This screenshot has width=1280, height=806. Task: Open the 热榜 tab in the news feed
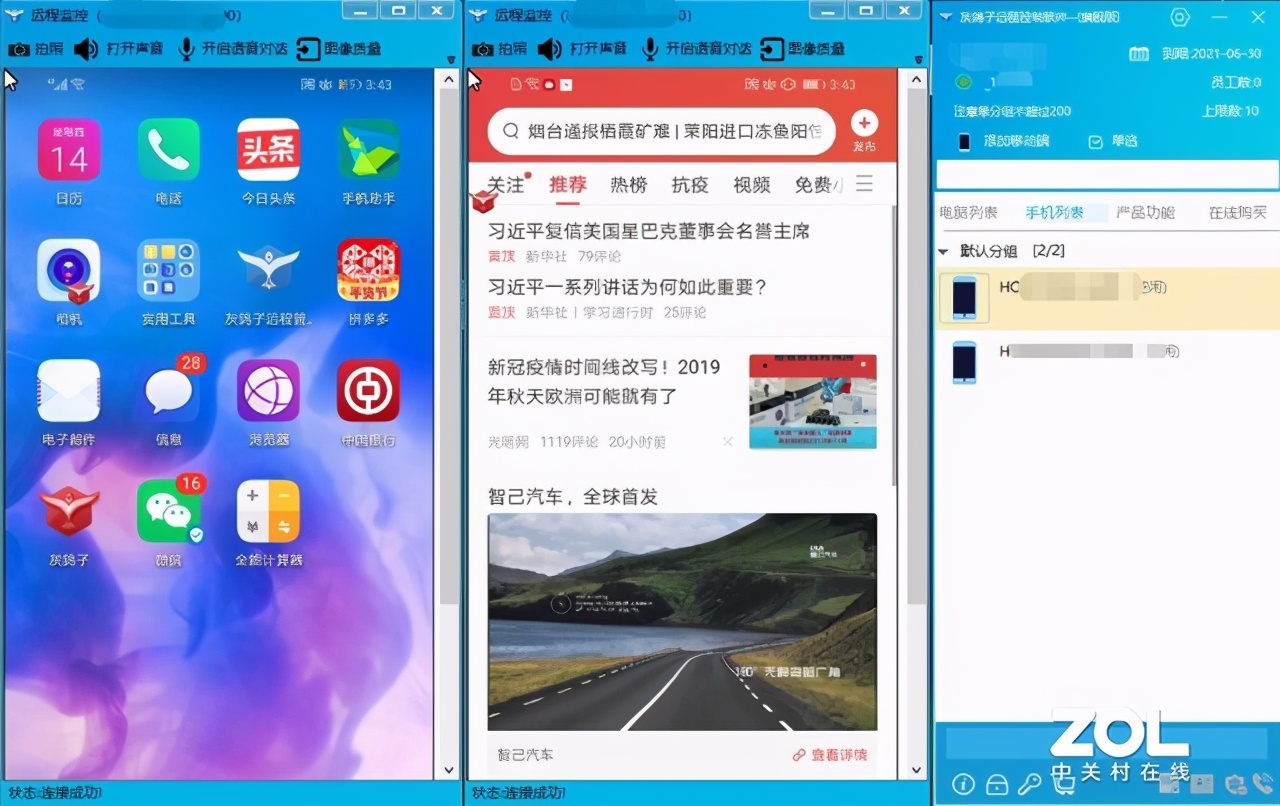click(627, 184)
